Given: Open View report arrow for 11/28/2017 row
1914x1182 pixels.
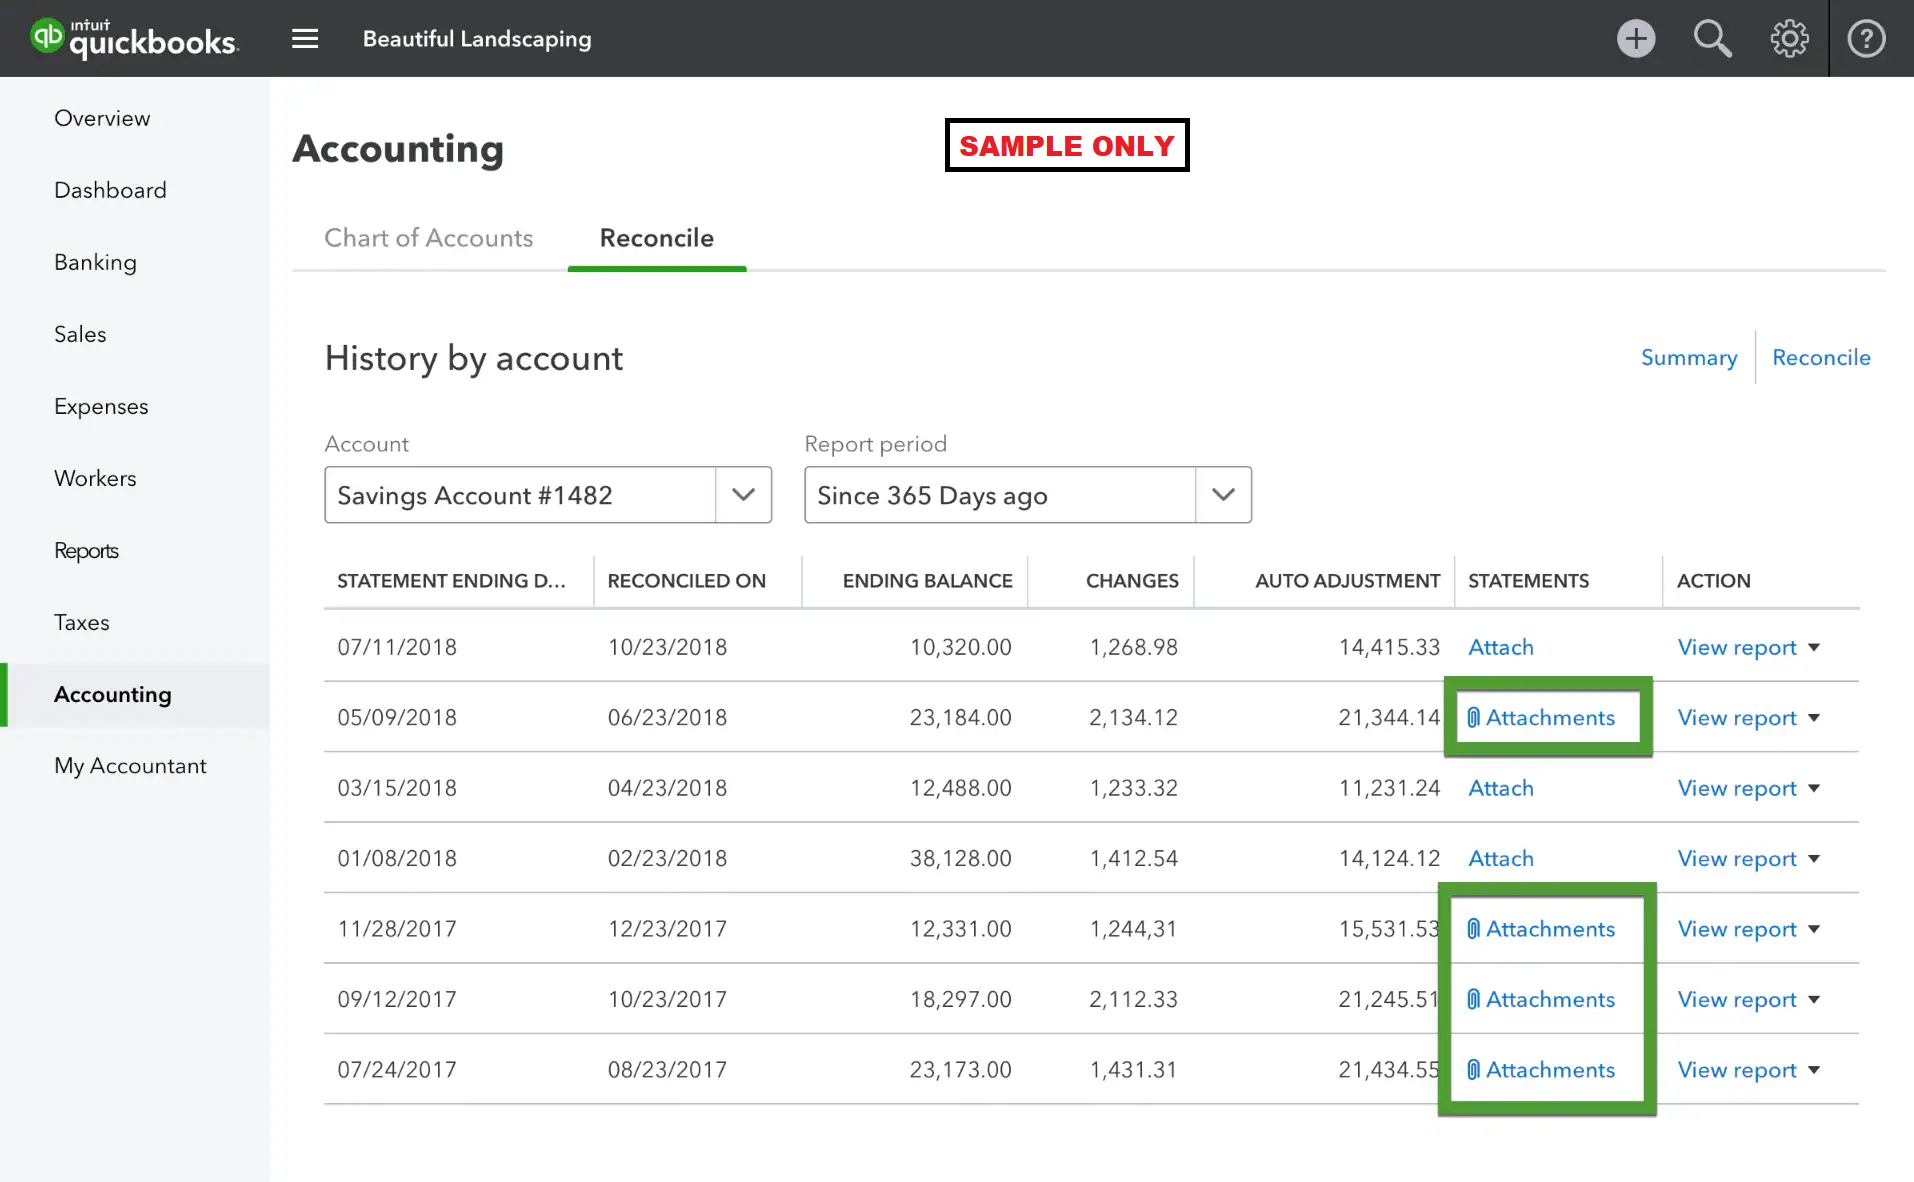Looking at the screenshot, I should tap(1814, 929).
